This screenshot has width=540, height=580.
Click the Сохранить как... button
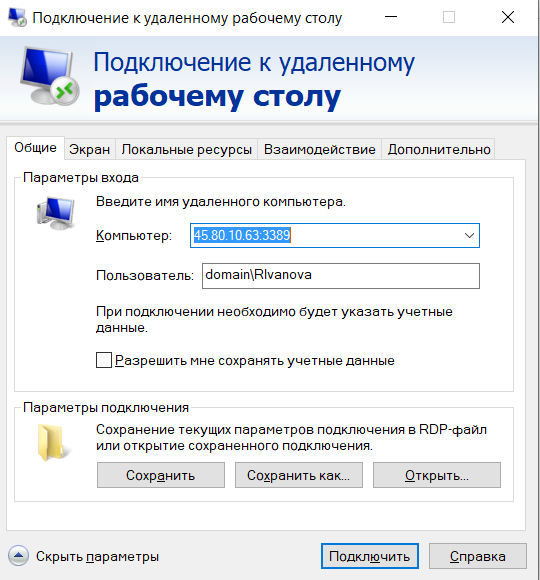pos(298,475)
